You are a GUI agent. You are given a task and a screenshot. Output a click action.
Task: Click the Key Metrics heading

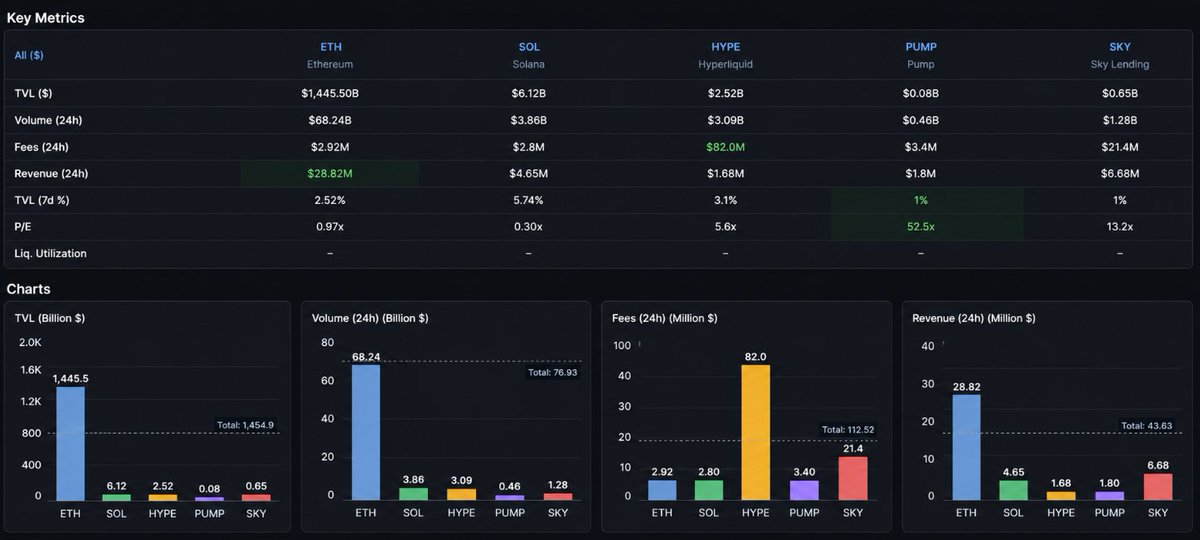pos(45,18)
